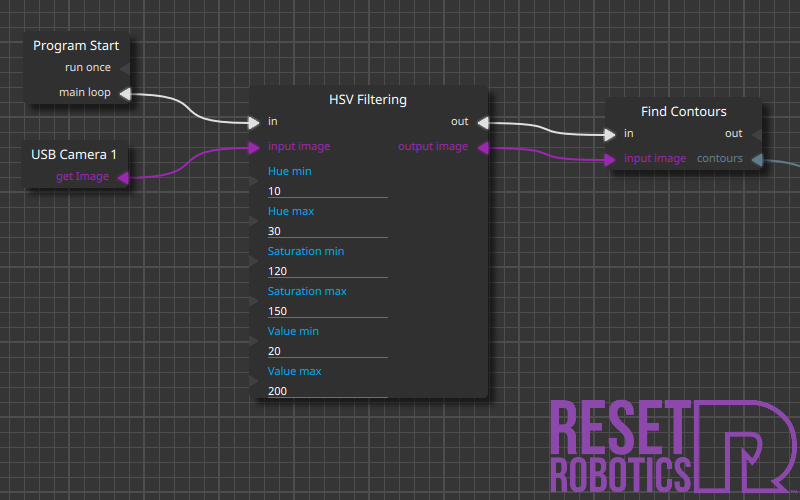800x500 pixels.
Task: Click the Value min input port arrow
Action: 254,341
